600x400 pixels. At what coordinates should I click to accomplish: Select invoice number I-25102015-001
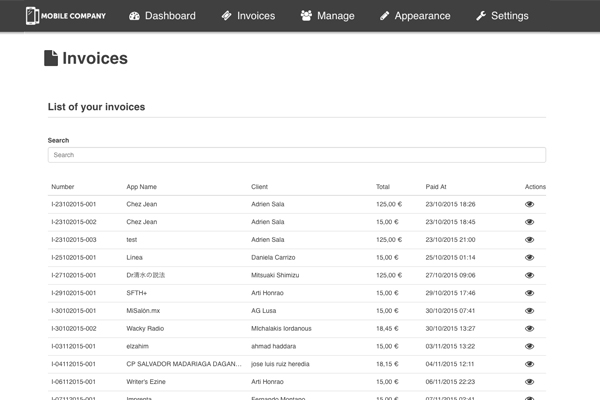pos(73,258)
